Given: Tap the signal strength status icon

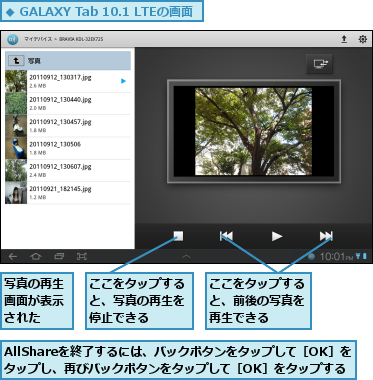Looking at the screenshot, I should 358,256.
